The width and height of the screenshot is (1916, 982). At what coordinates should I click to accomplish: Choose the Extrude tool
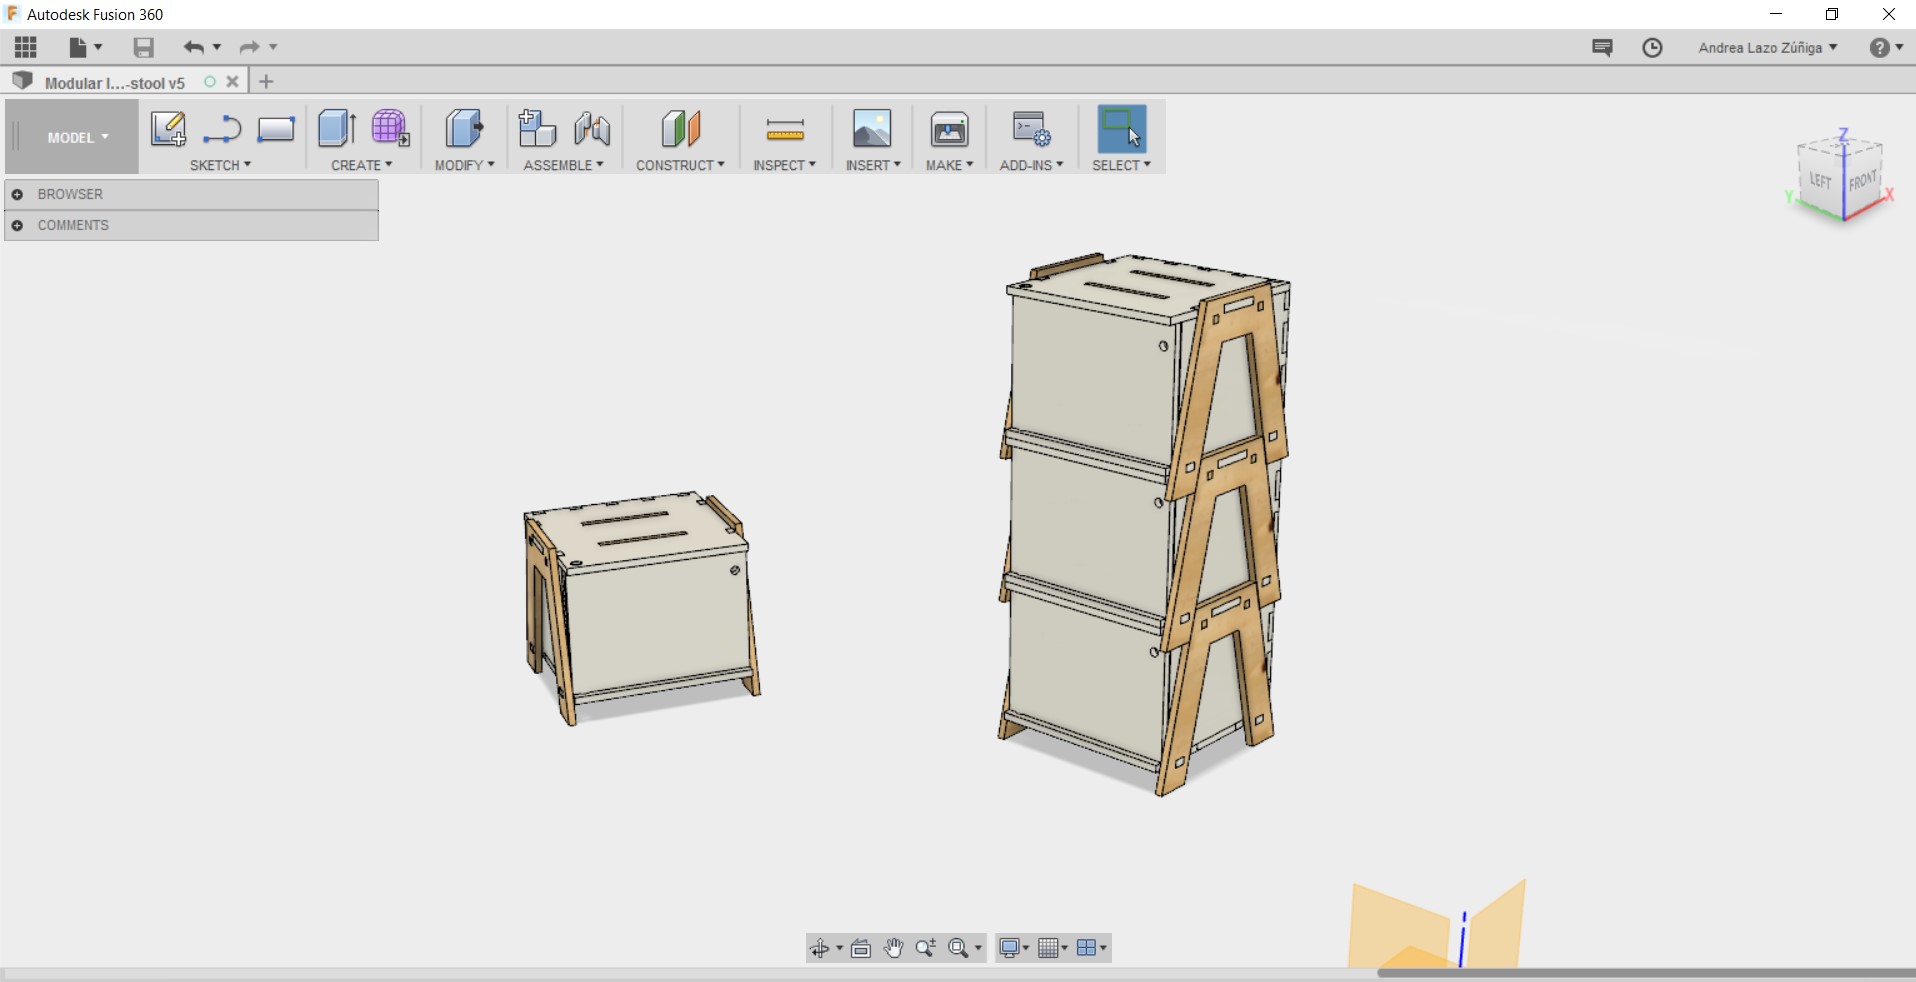tap(337, 129)
